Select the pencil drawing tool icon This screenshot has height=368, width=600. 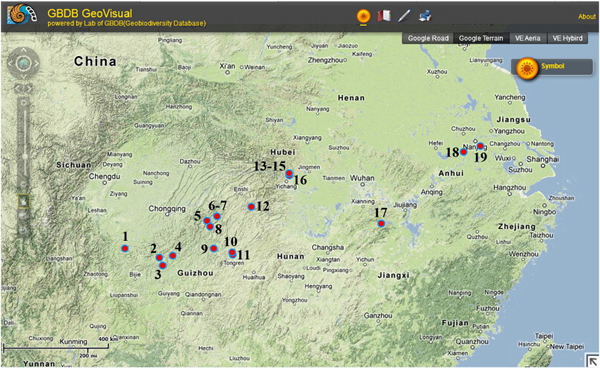click(404, 16)
